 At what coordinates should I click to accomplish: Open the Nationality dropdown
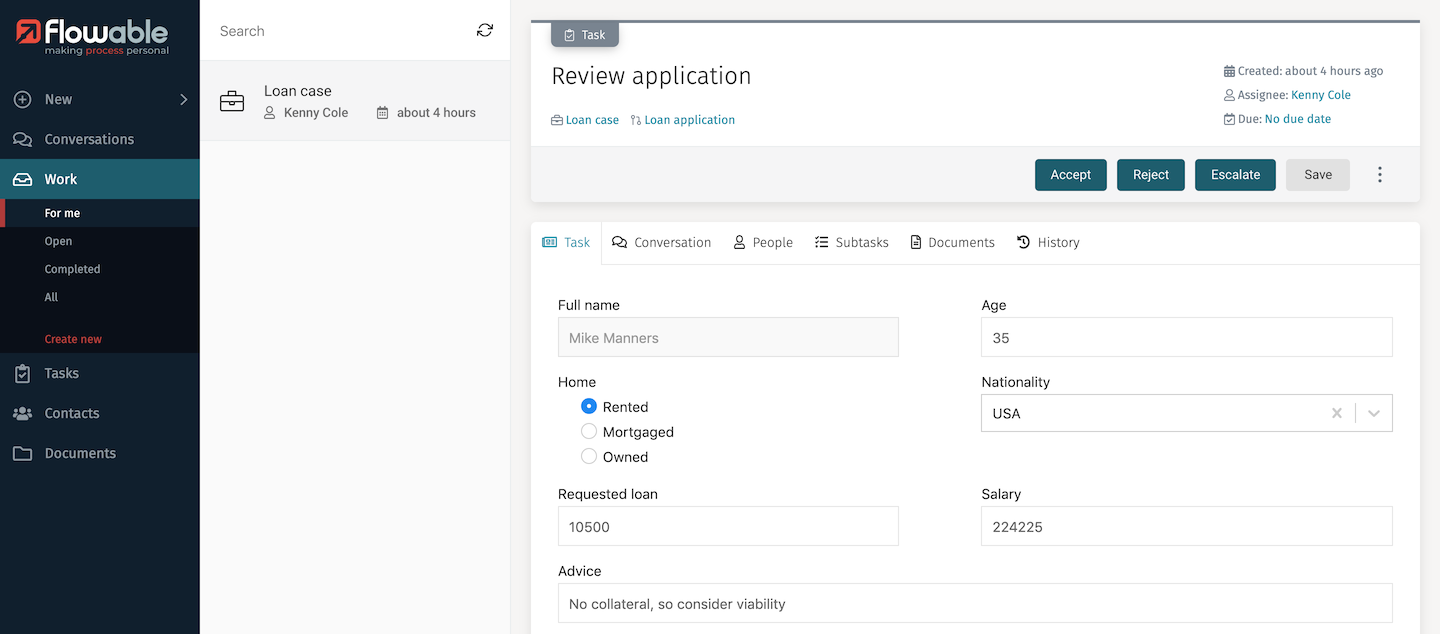click(x=1374, y=412)
